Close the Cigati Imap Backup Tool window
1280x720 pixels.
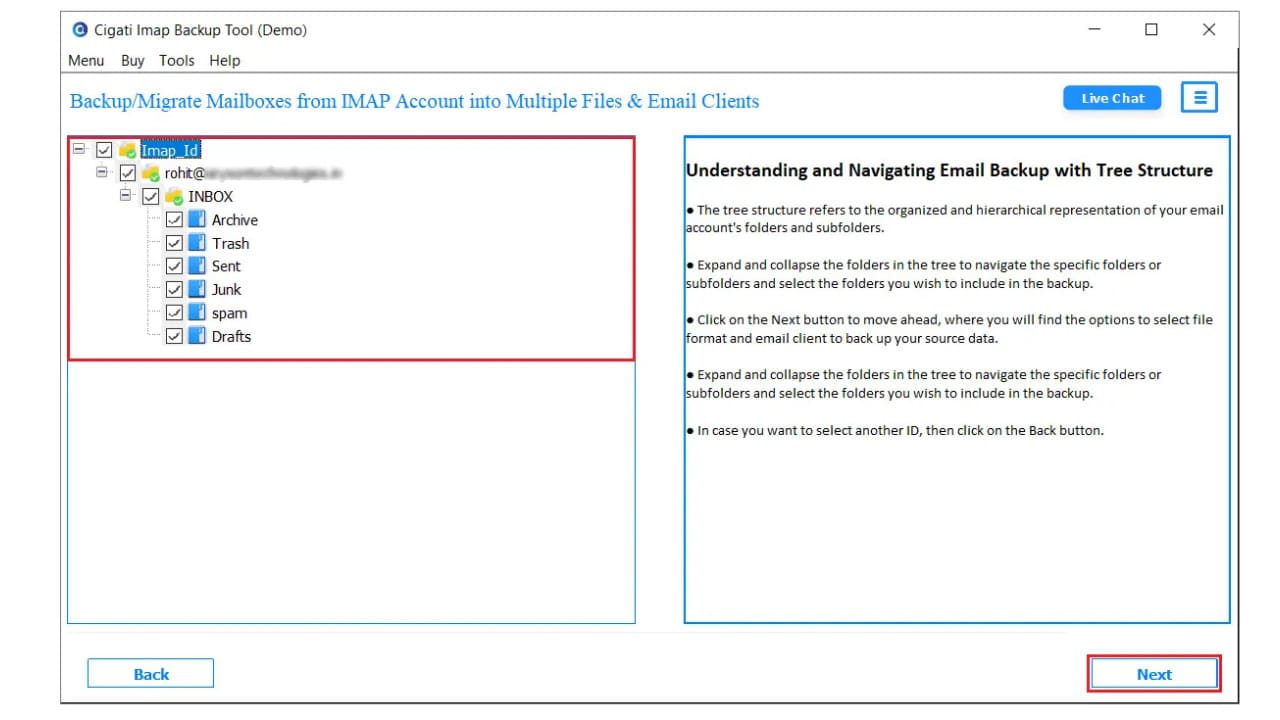click(1209, 30)
